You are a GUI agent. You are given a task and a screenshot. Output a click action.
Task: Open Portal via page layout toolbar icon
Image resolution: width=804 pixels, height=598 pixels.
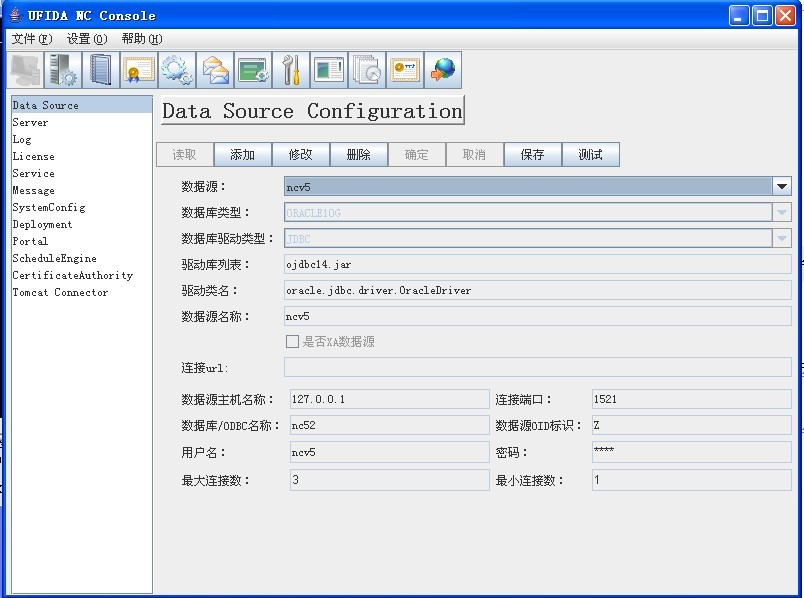[329, 70]
